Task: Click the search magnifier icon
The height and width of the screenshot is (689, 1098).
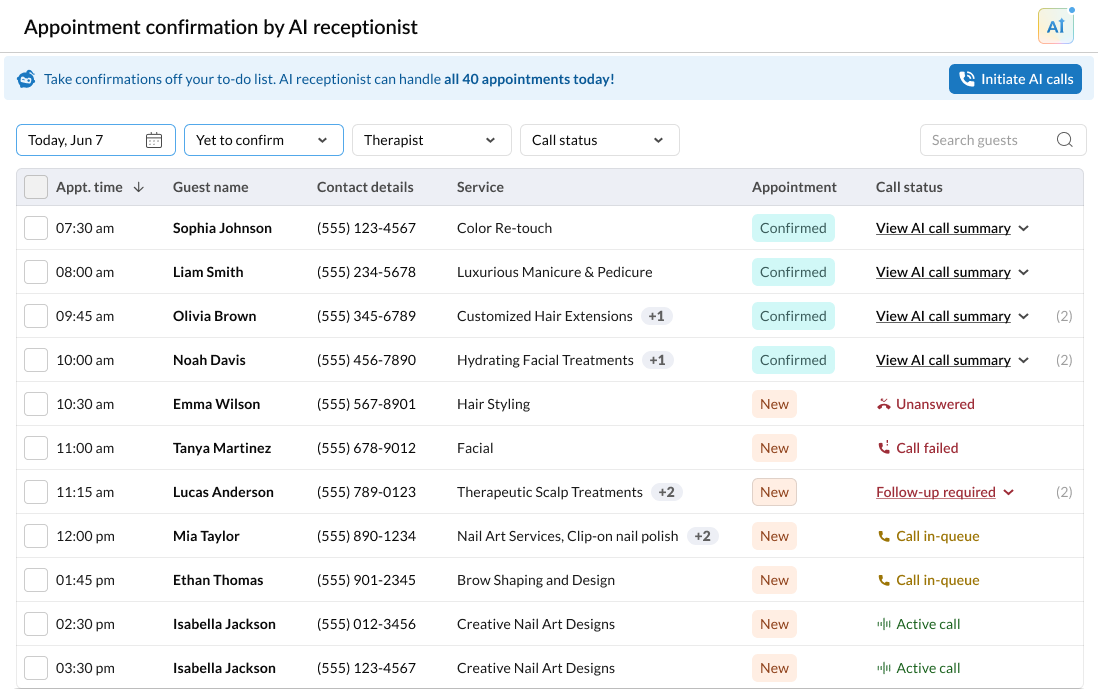Action: point(1065,140)
